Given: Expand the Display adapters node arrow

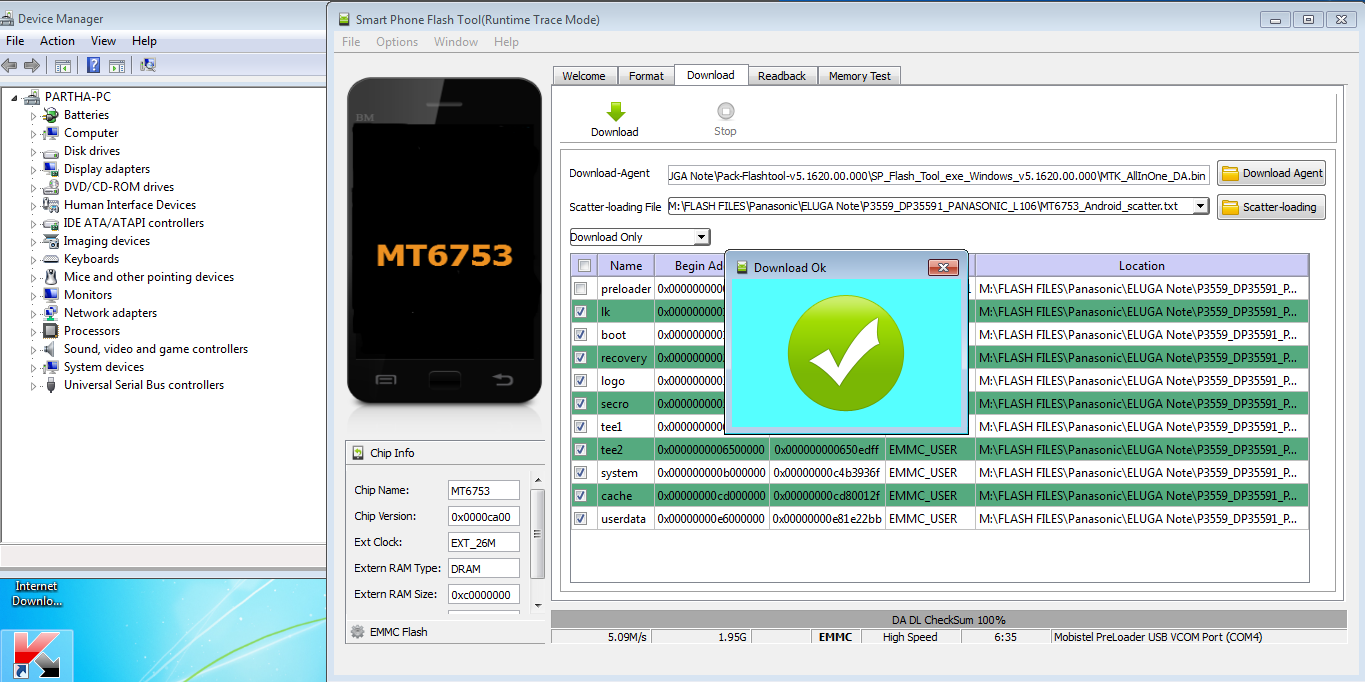Looking at the screenshot, I should click(33, 169).
